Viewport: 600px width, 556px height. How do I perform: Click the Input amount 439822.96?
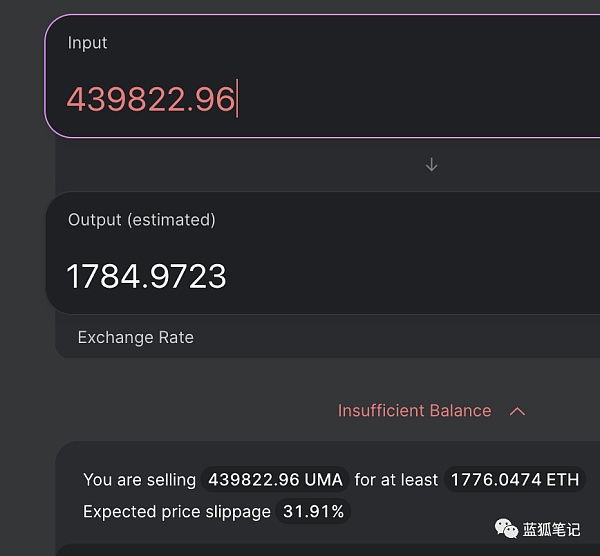tap(150, 99)
